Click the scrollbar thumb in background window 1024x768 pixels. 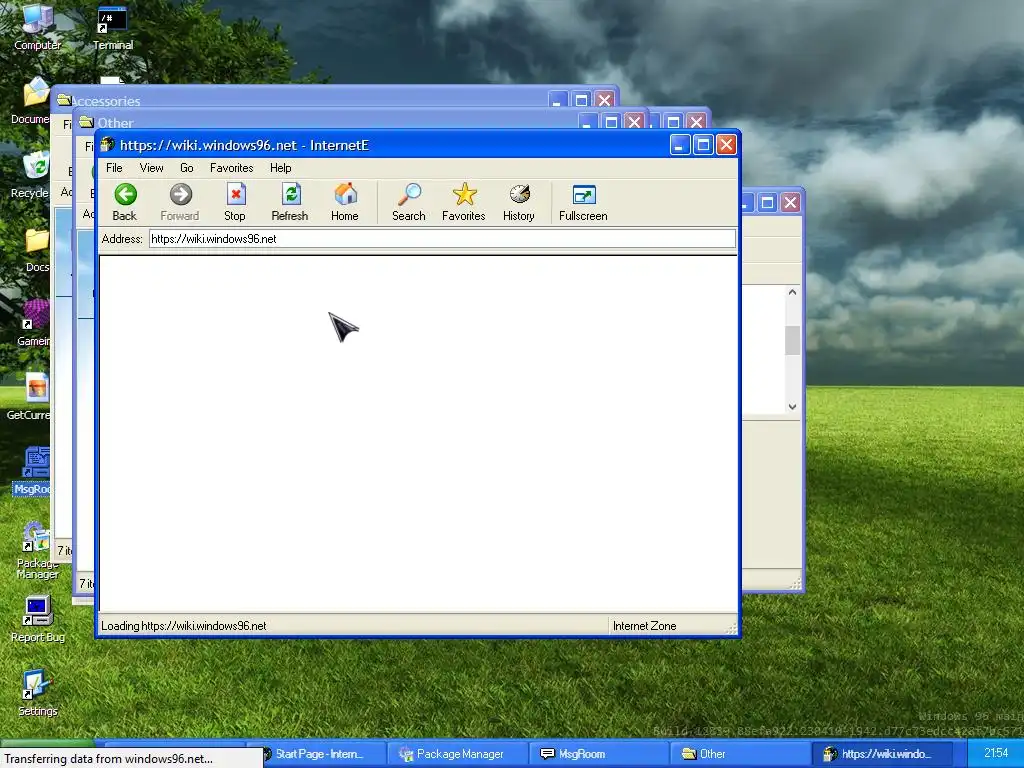point(792,341)
